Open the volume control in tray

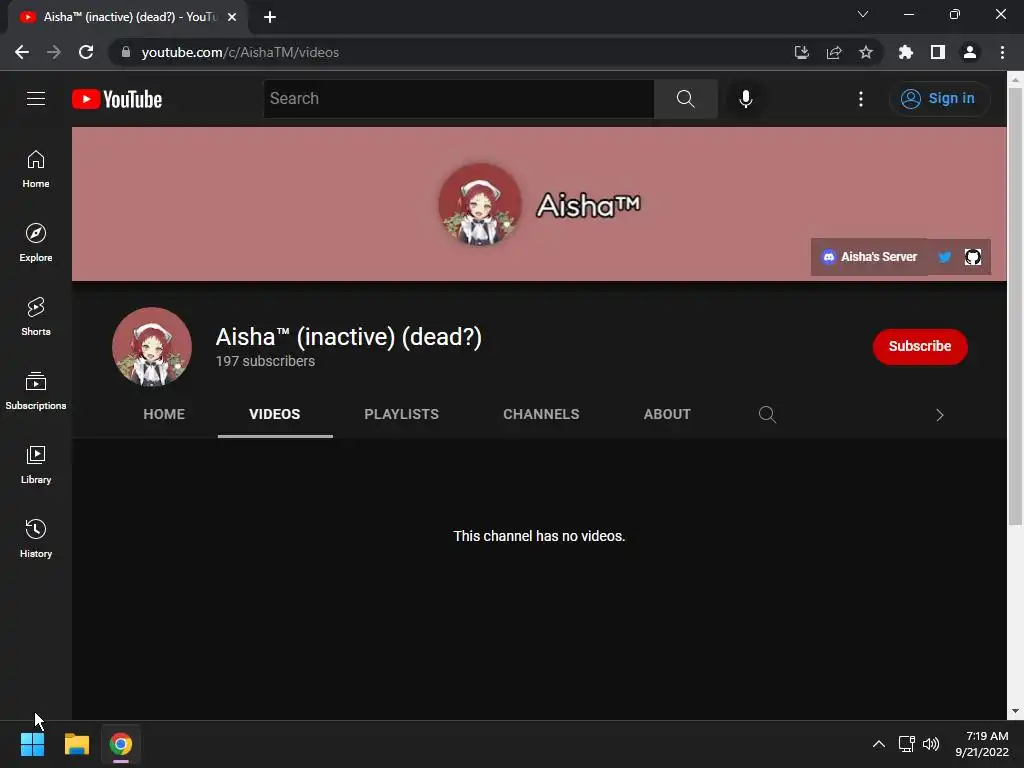click(x=931, y=744)
